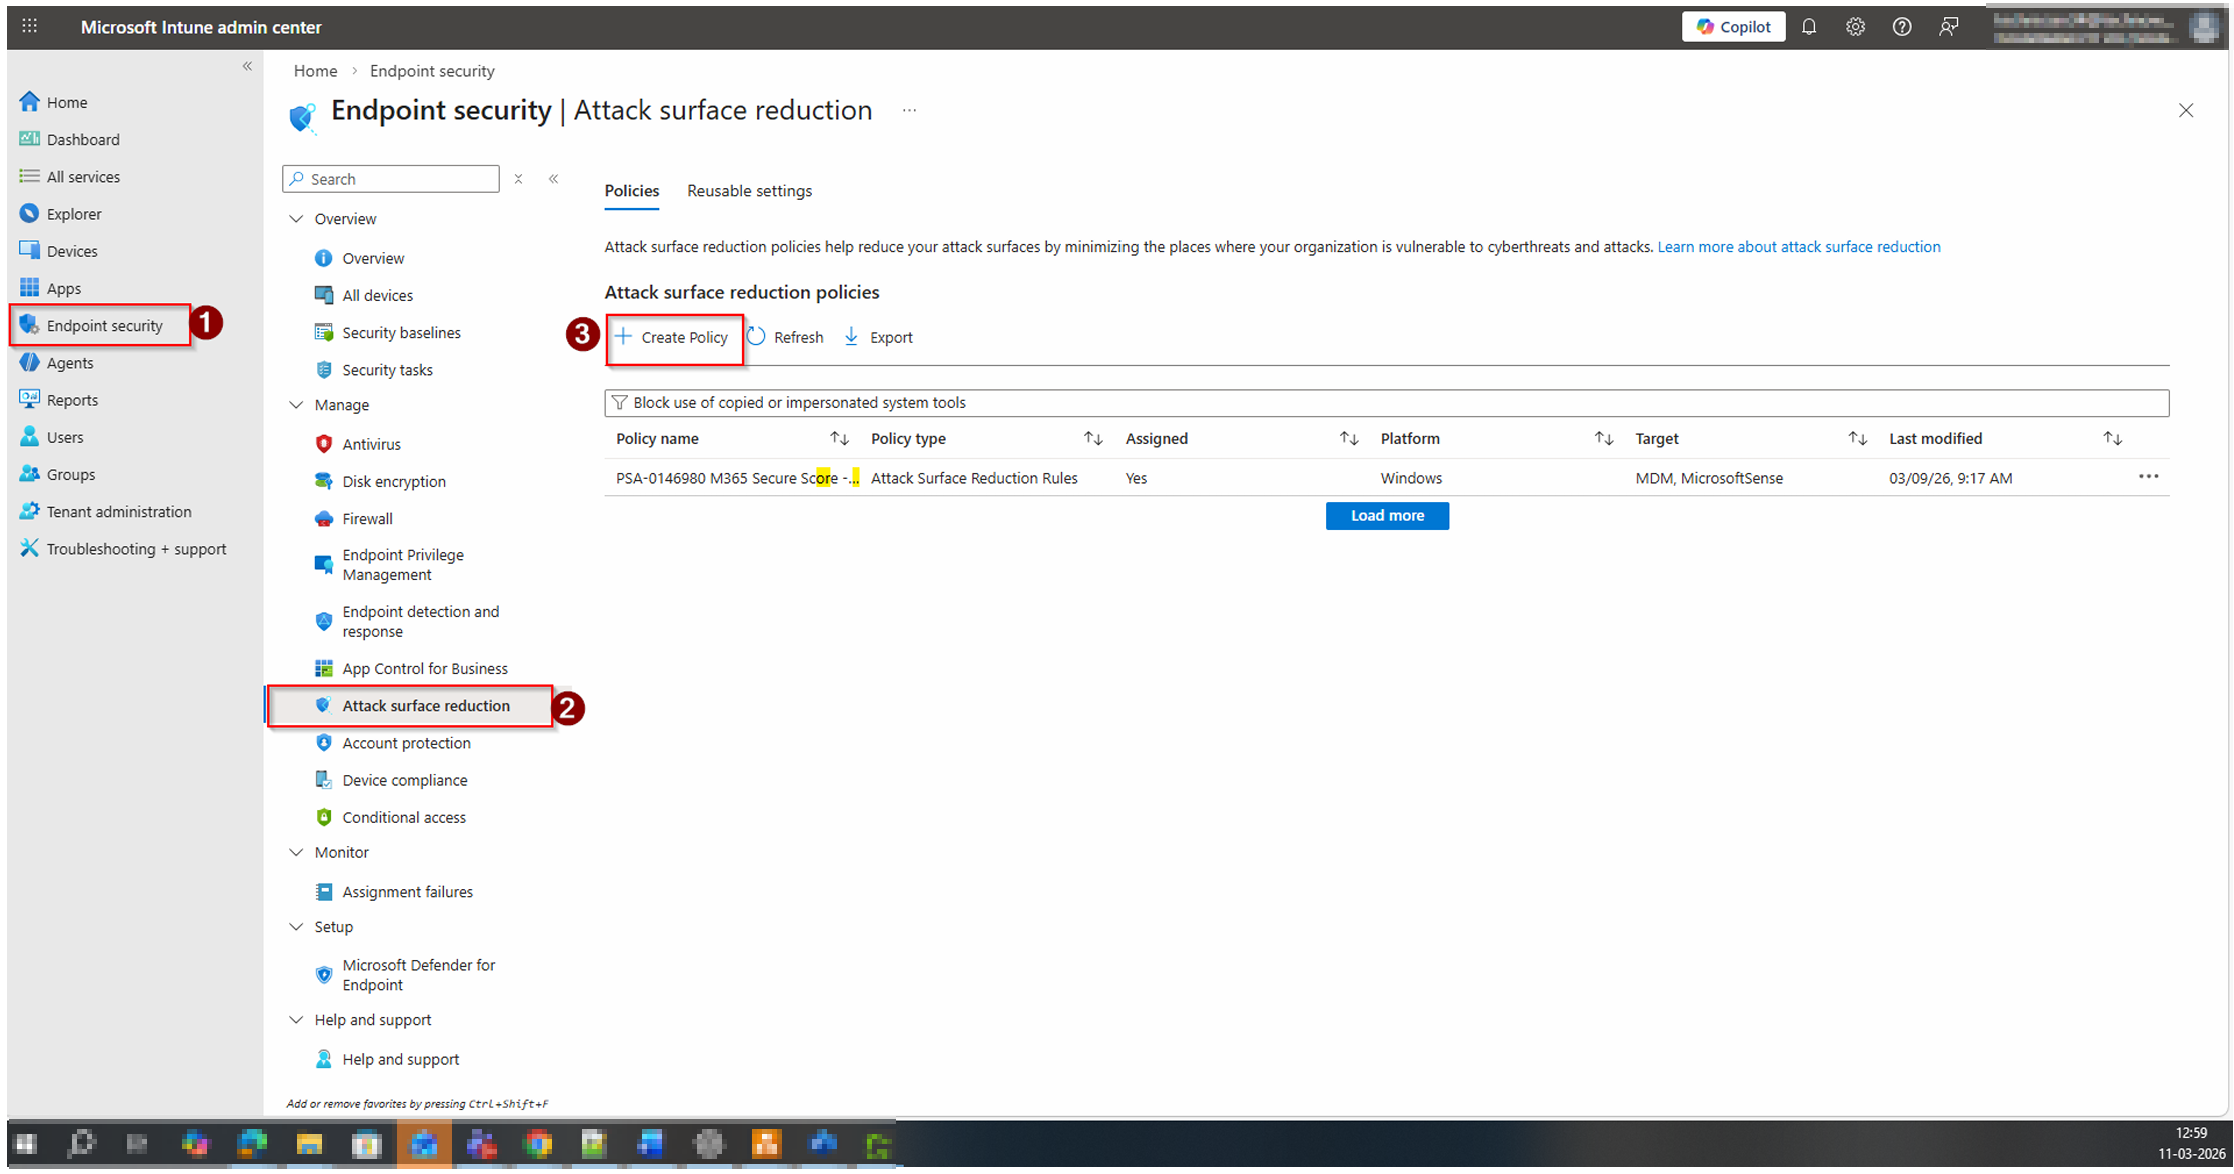Image resolution: width=2234 pixels, height=1174 pixels.
Task: Click the blade Search field
Action: [391, 179]
